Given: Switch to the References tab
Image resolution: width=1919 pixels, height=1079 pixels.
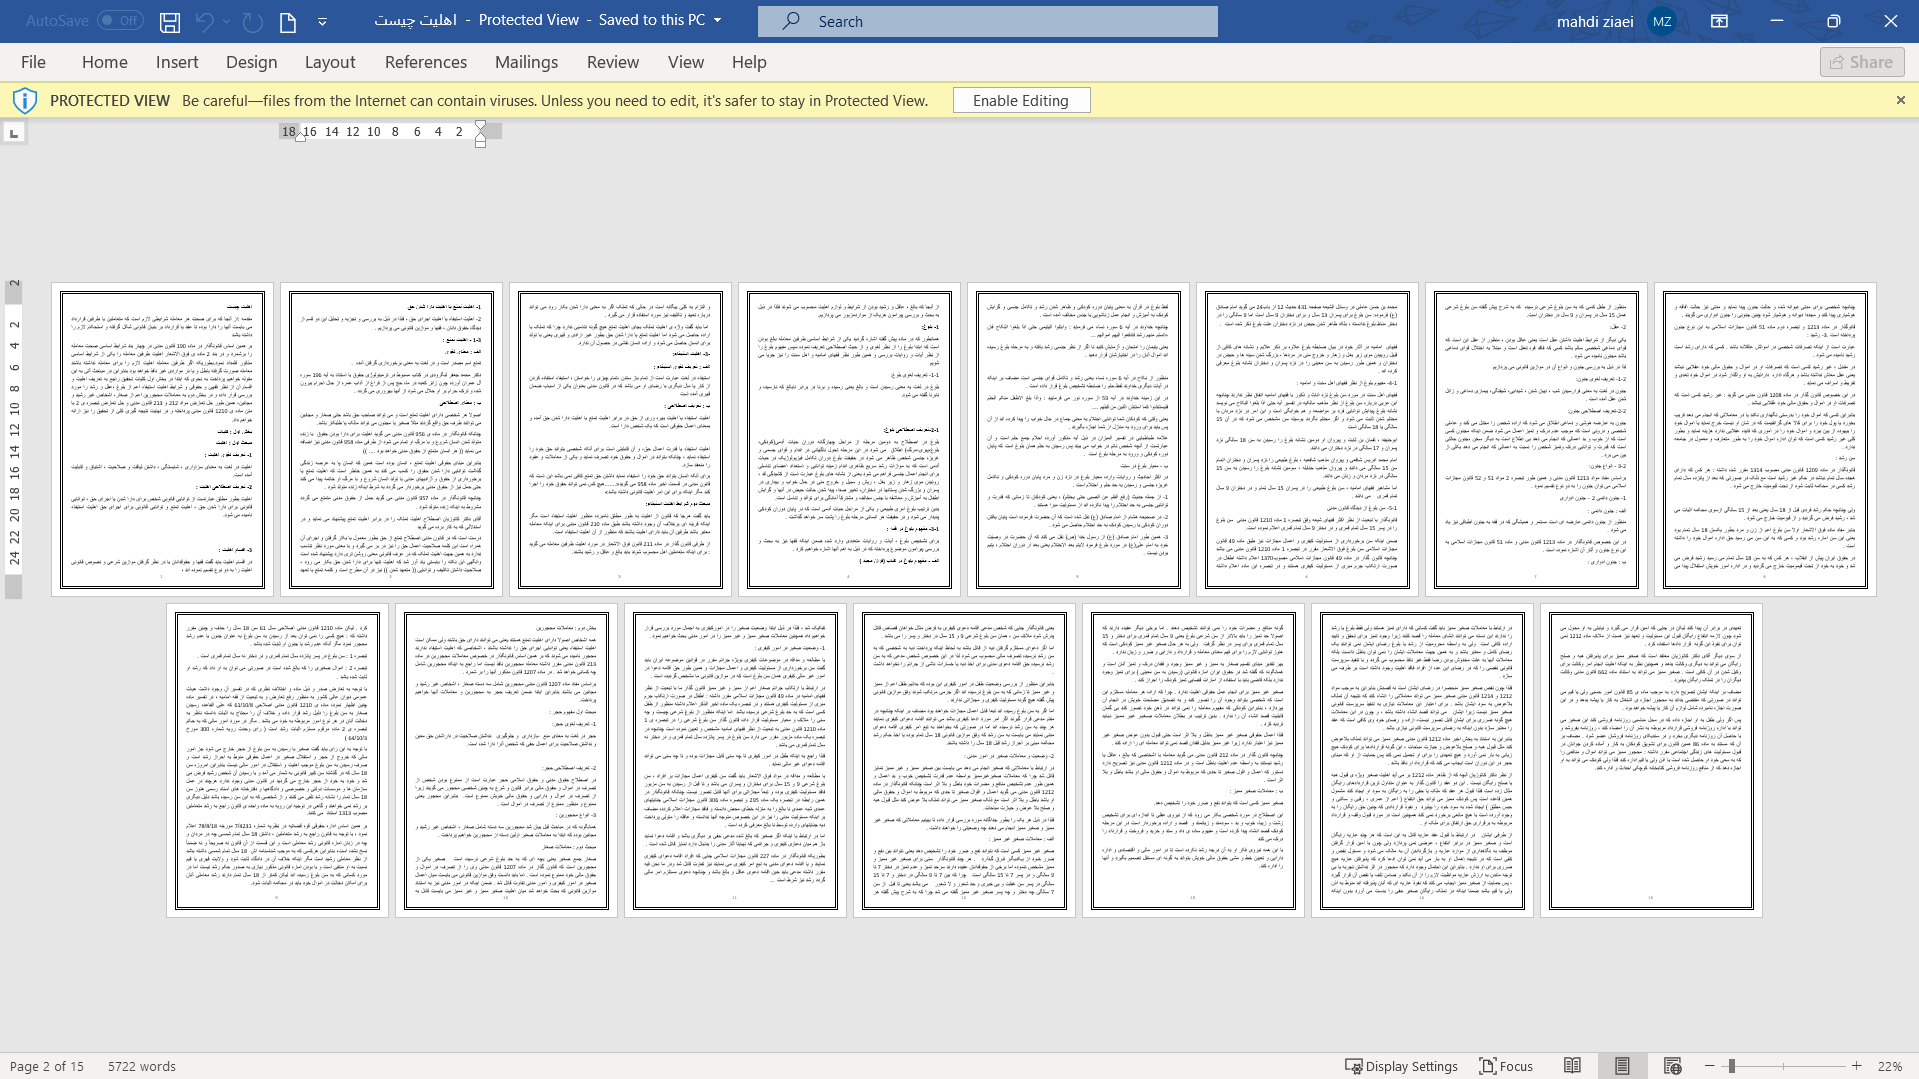Looking at the screenshot, I should 426,62.
